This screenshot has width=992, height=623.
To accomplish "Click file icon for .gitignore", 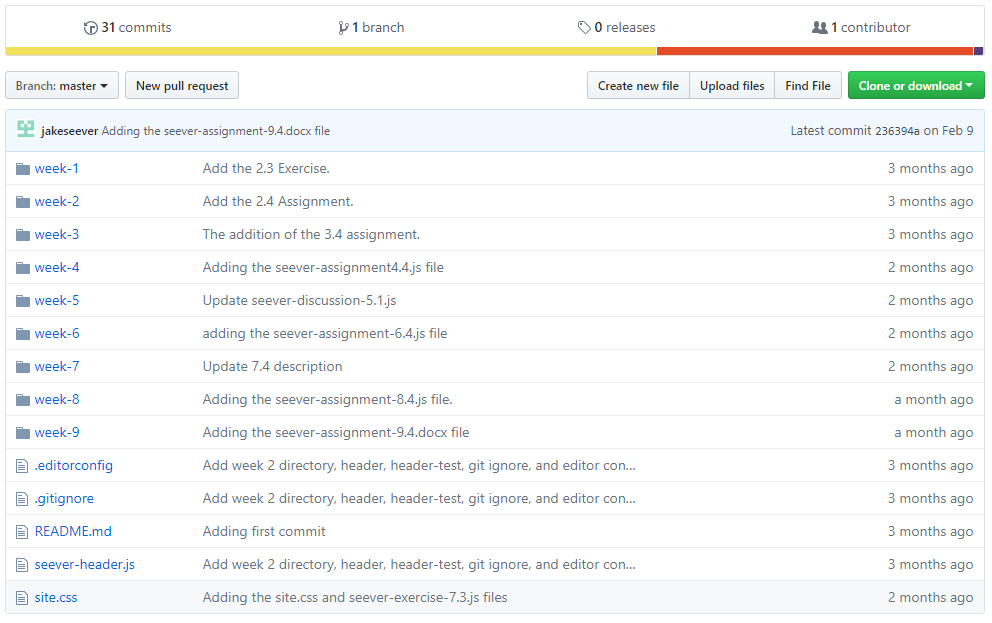I will tap(22, 499).
